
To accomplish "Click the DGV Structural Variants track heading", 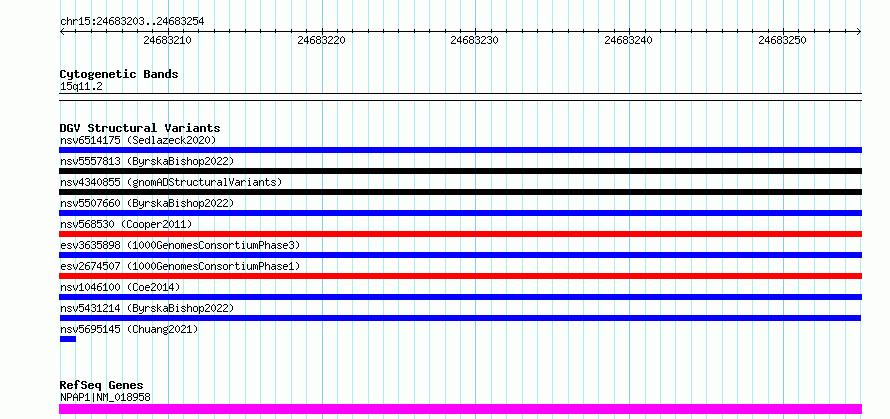I will (140, 128).
